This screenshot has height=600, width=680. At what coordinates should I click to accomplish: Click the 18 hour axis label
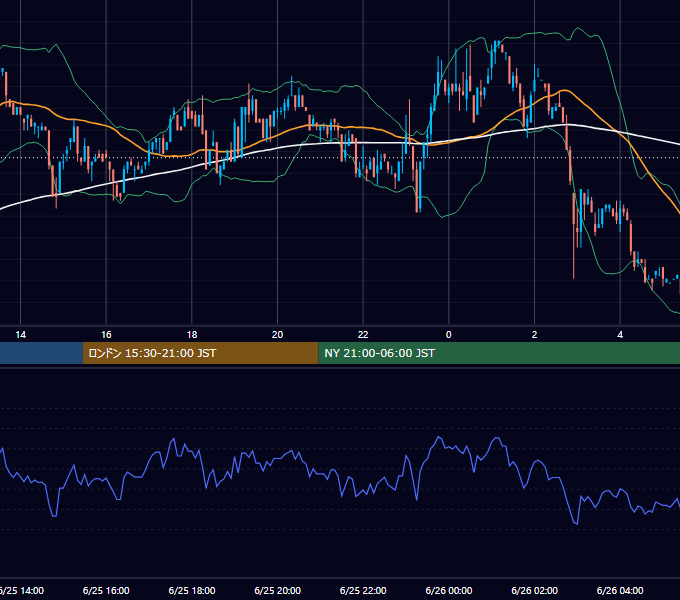click(192, 335)
